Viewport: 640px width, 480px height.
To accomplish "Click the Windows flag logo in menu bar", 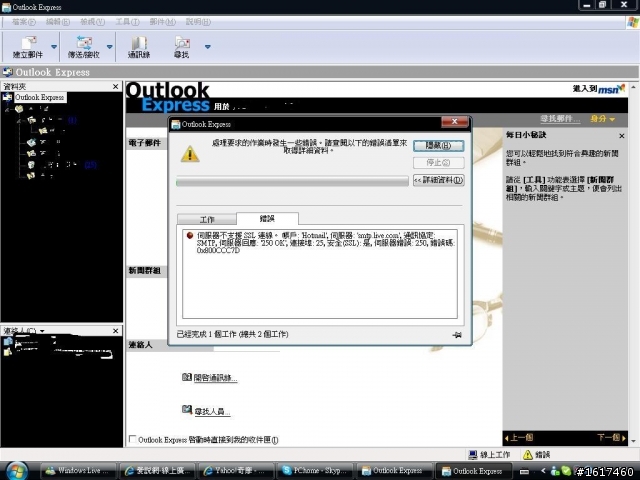I will click(x=633, y=22).
